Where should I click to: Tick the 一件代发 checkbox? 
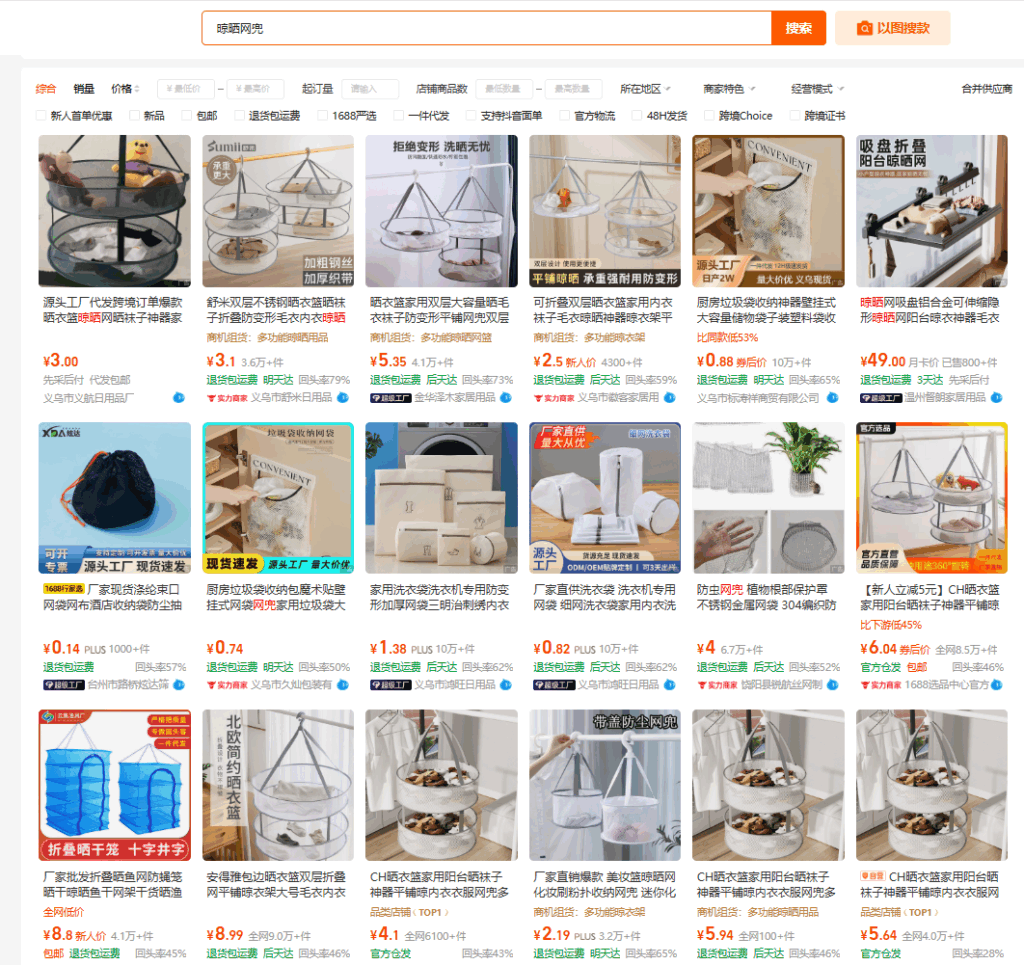(x=399, y=116)
